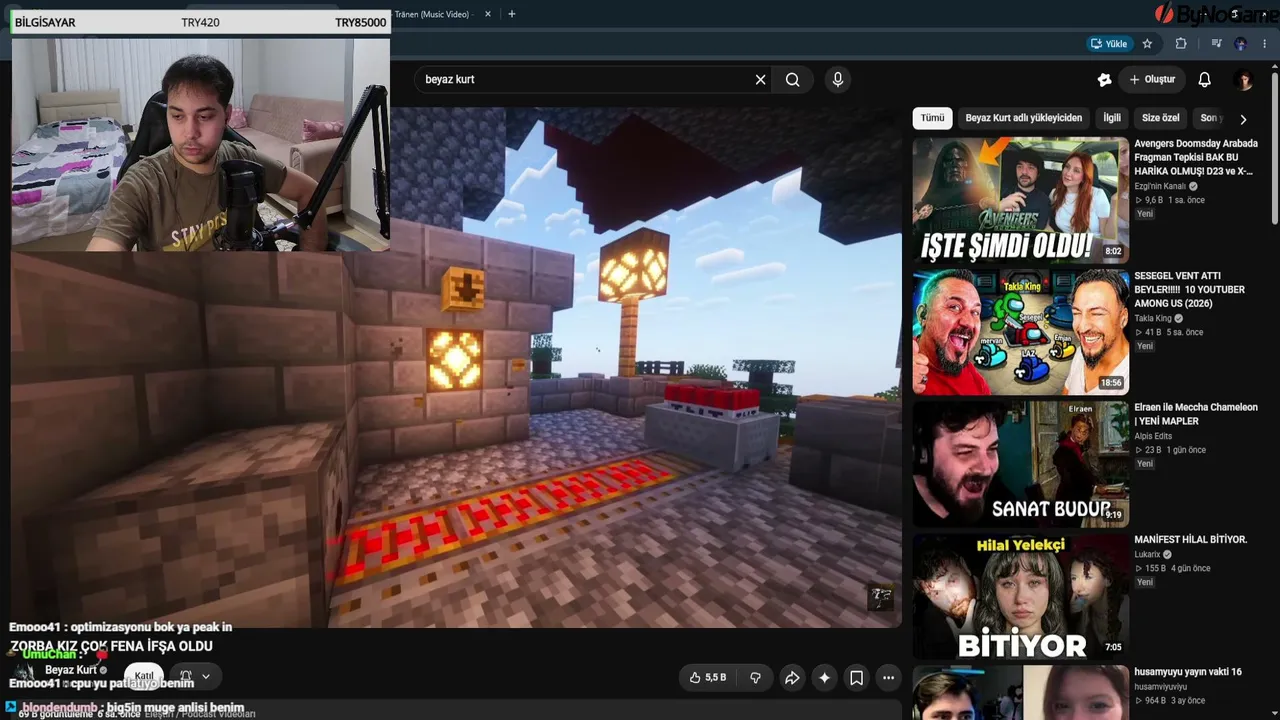Image resolution: width=1280 pixels, height=720 pixels.
Task: Dislike the video with thumbs down
Action: (755, 678)
